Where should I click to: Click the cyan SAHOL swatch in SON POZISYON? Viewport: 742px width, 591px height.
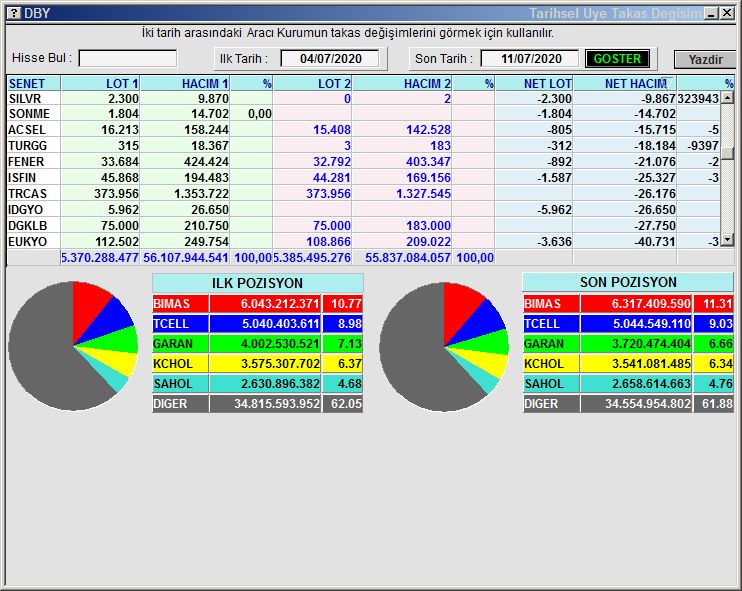[x=551, y=383]
